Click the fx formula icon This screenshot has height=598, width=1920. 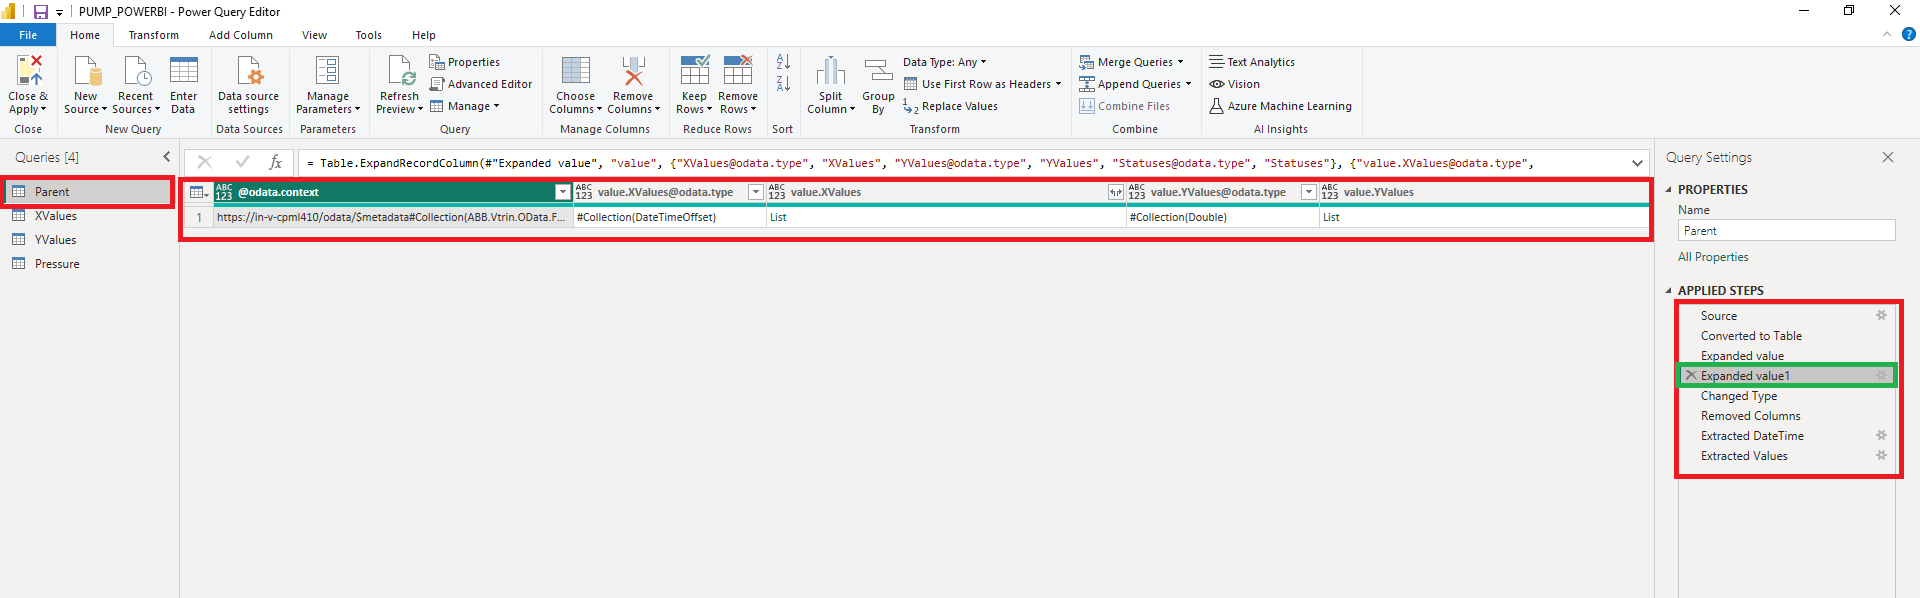pyautogui.click(x=276, y=162)
